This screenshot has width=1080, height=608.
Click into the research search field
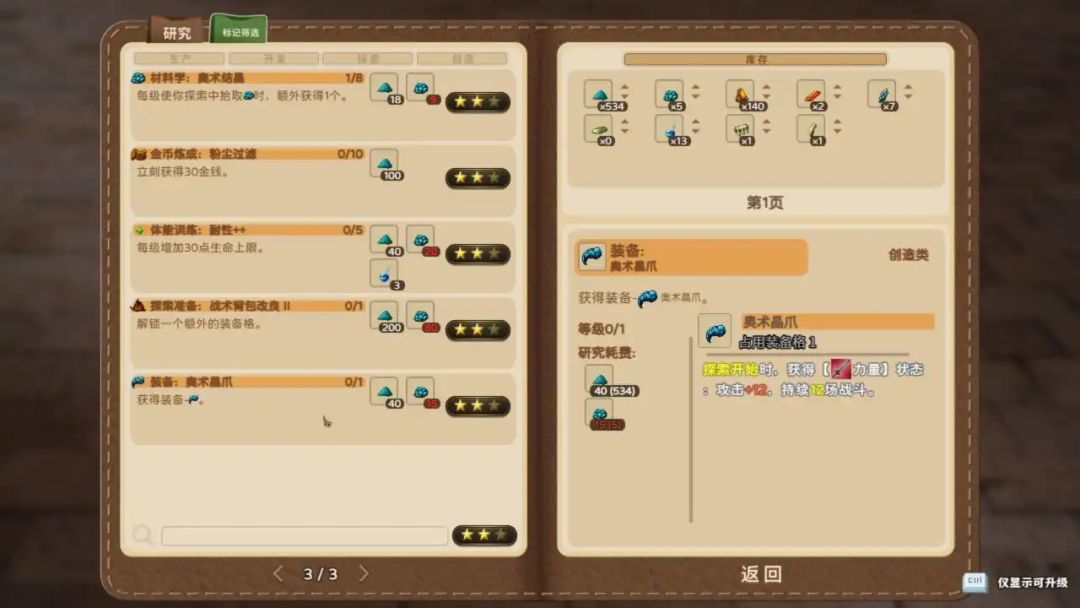tap(304, 535)
